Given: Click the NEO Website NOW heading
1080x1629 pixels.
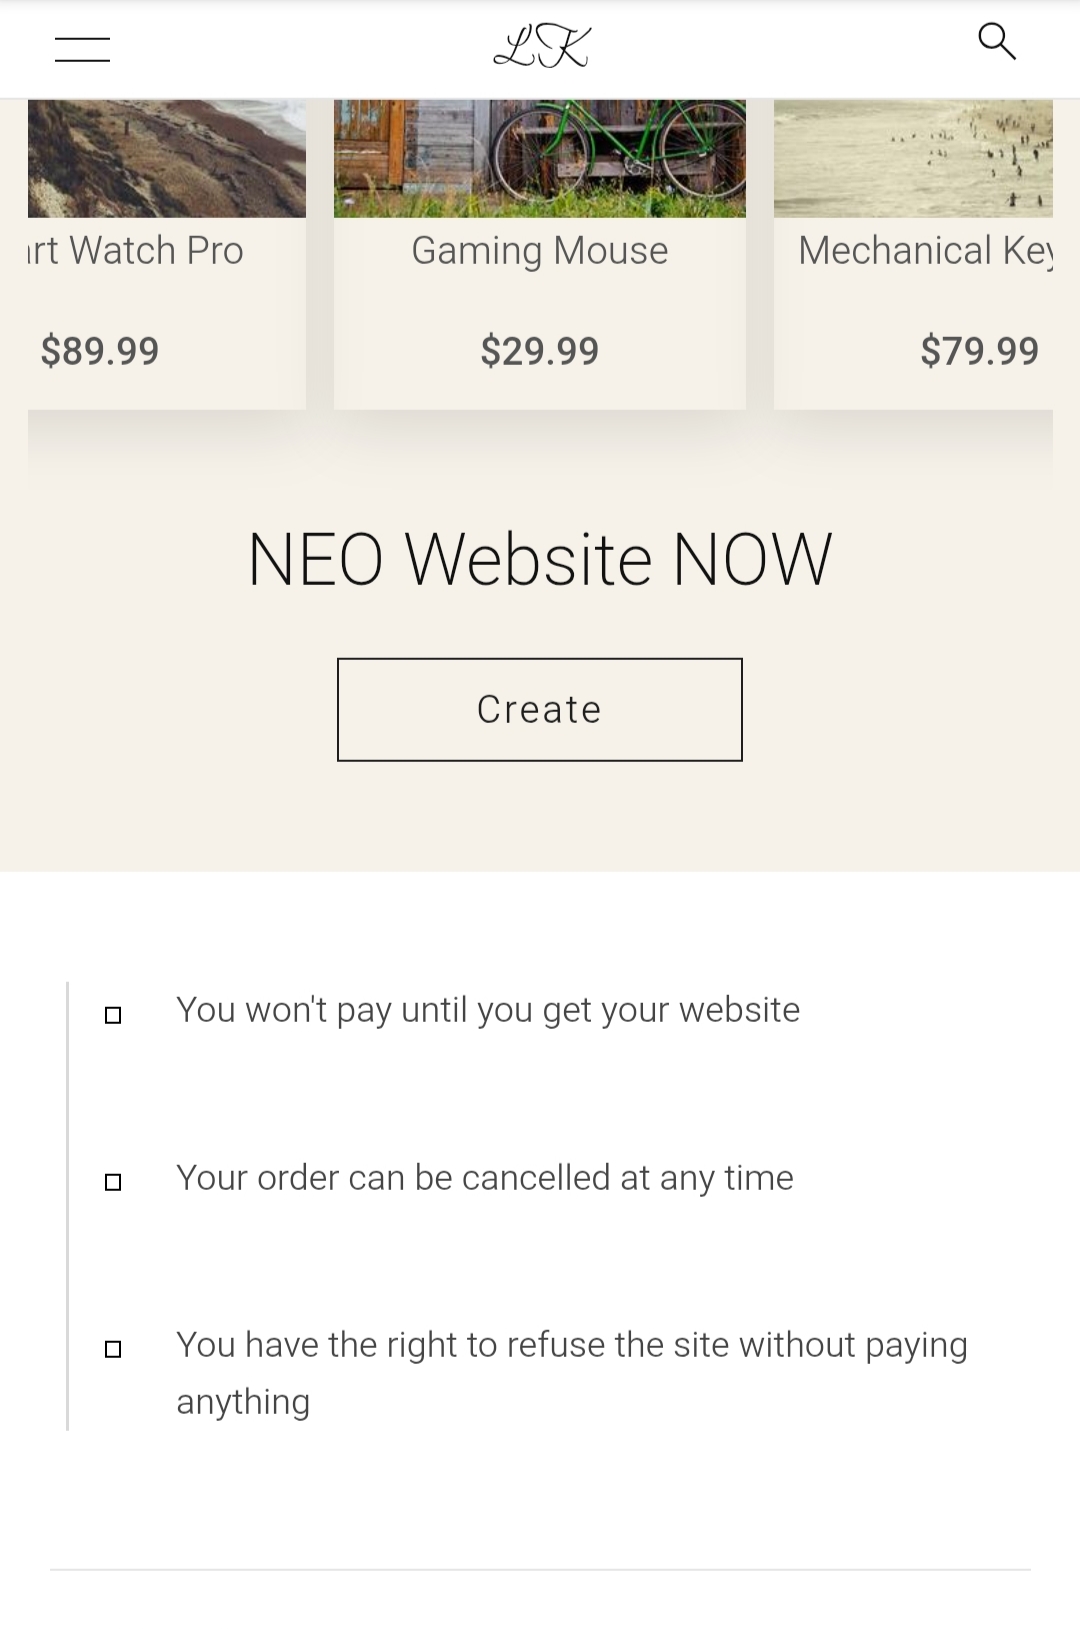Looking at the screenshot, I should click(540, 559).
